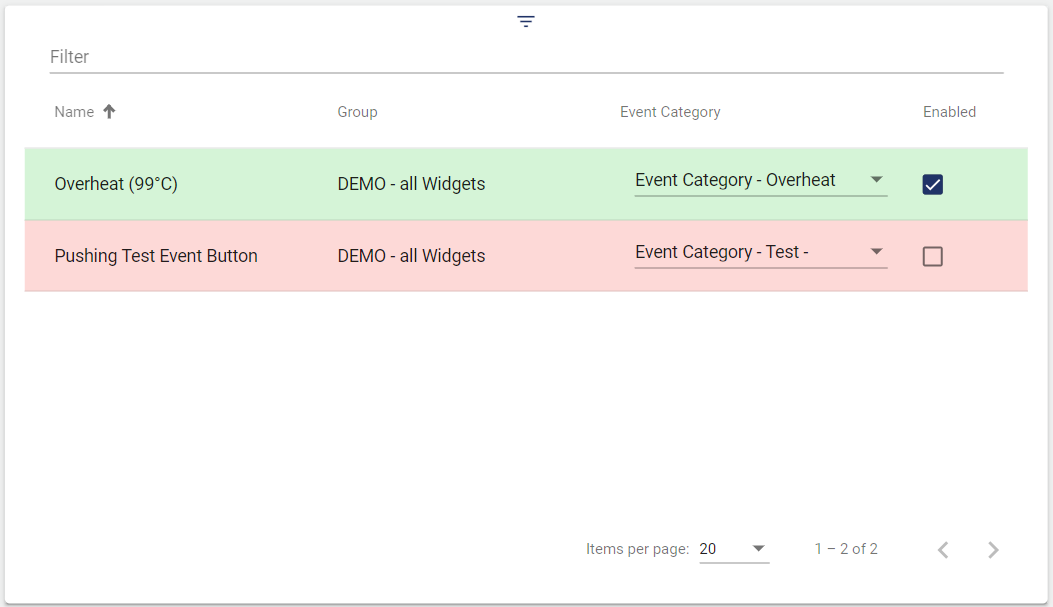This screenshot has width=1053, height=607.
Task: Click the filter list icon at top
Action: 526,21
